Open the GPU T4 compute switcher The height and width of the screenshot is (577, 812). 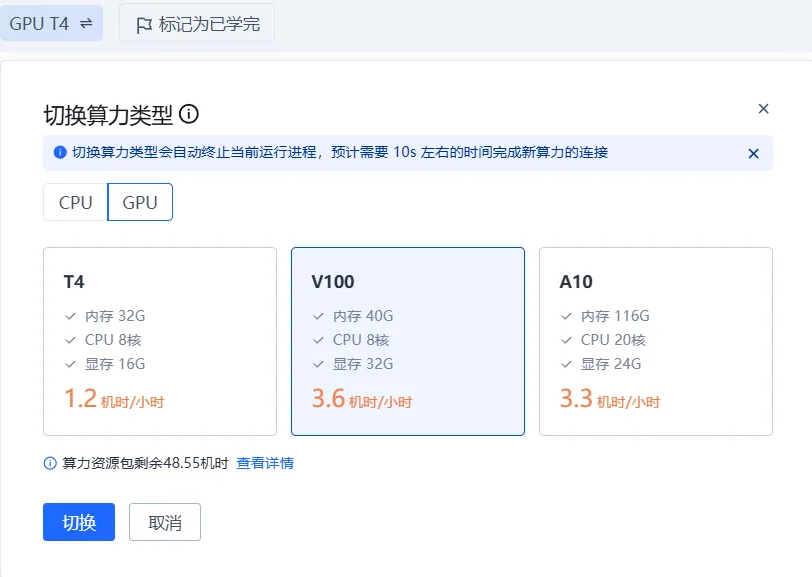tap(51, 23)
